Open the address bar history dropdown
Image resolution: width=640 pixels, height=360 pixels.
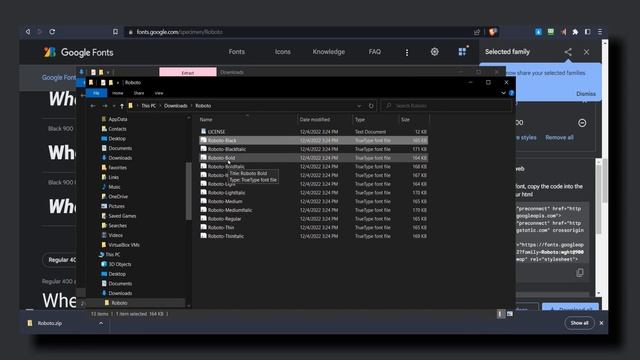point(359,106)
